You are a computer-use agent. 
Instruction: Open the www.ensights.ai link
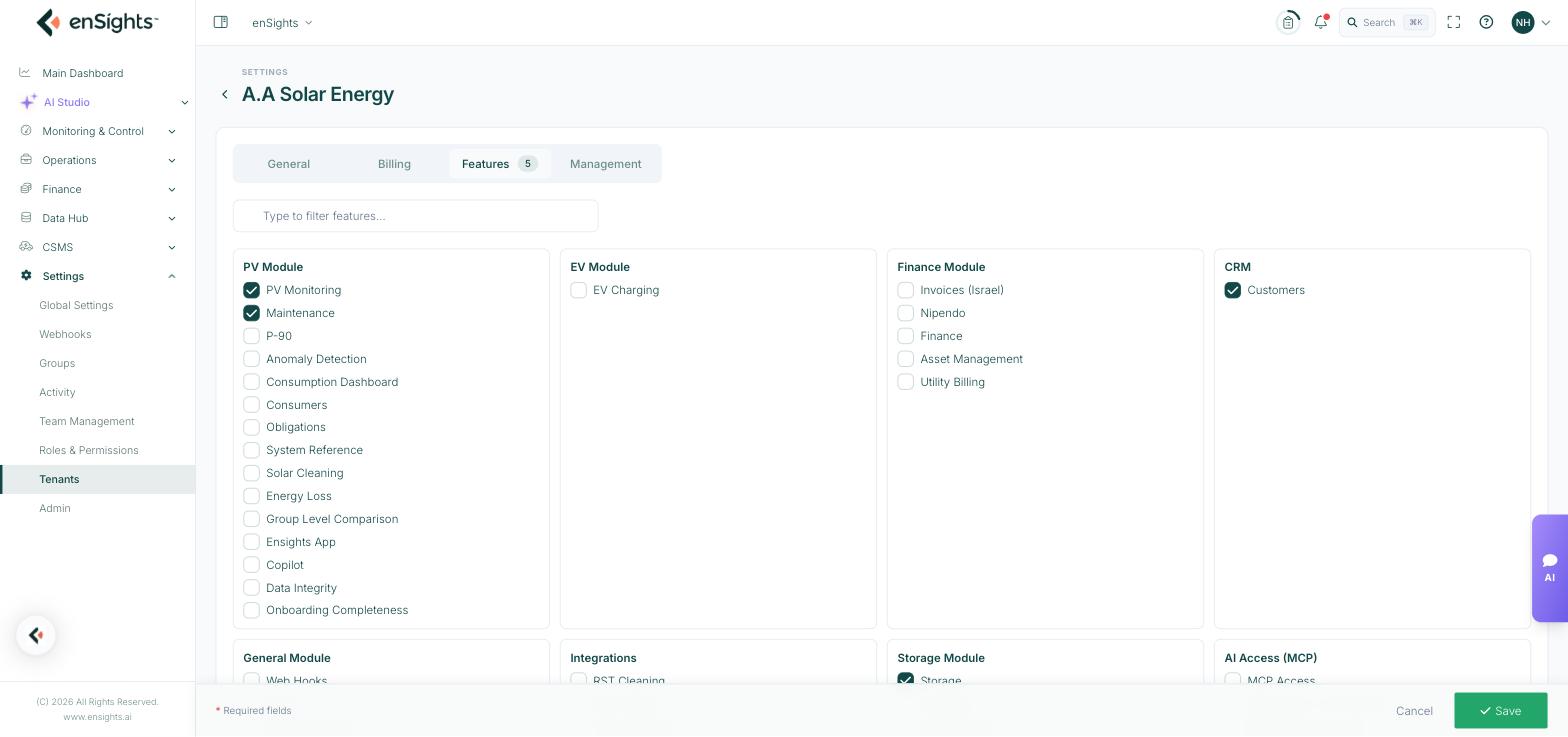coord(97,717)
